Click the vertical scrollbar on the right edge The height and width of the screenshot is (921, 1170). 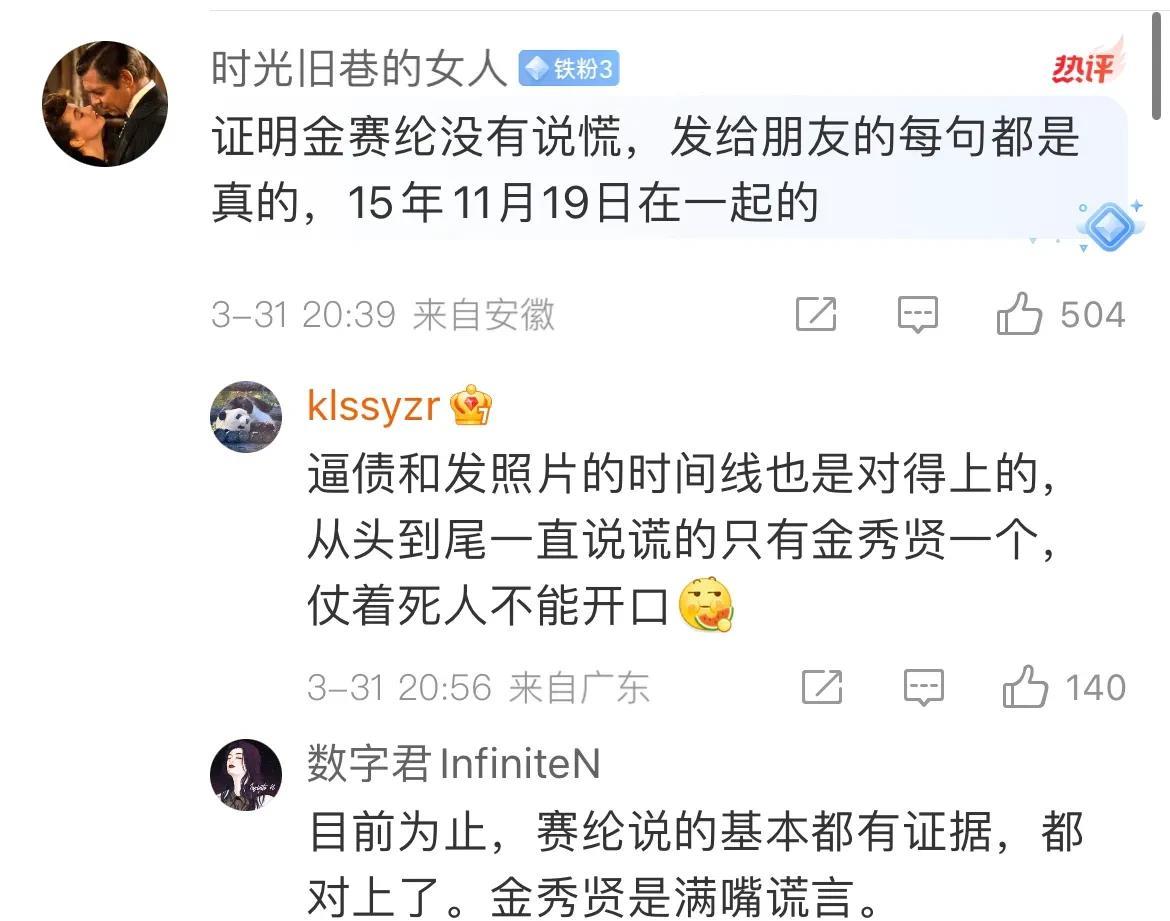coord(1156,67)
